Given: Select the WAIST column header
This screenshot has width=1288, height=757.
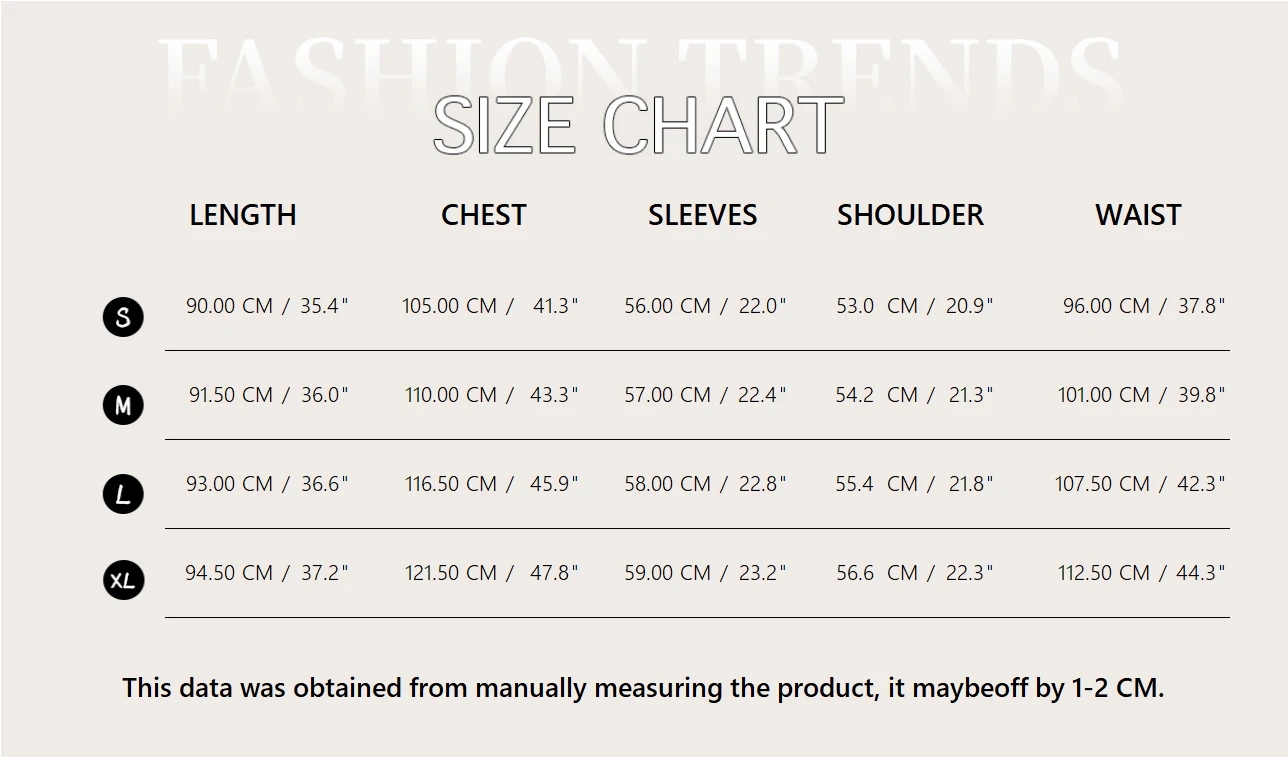Looking at the screenshot, I should click(1138, 215).
